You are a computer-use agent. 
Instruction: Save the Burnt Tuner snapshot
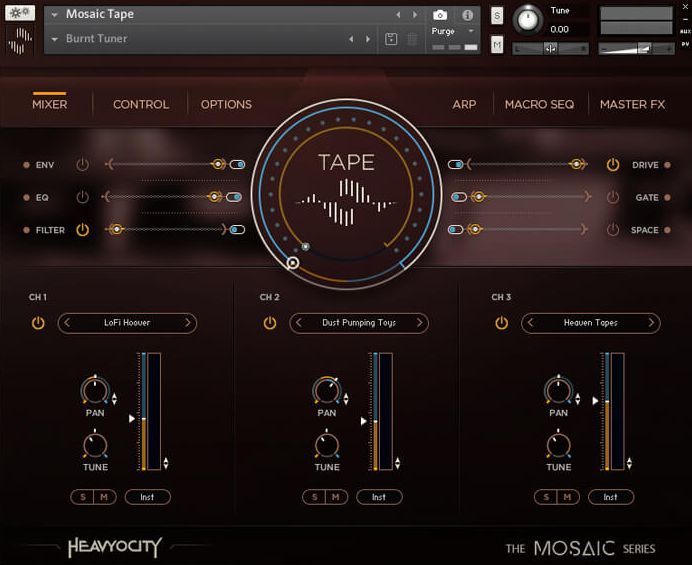pyautogui.click(x=391, y=39)
